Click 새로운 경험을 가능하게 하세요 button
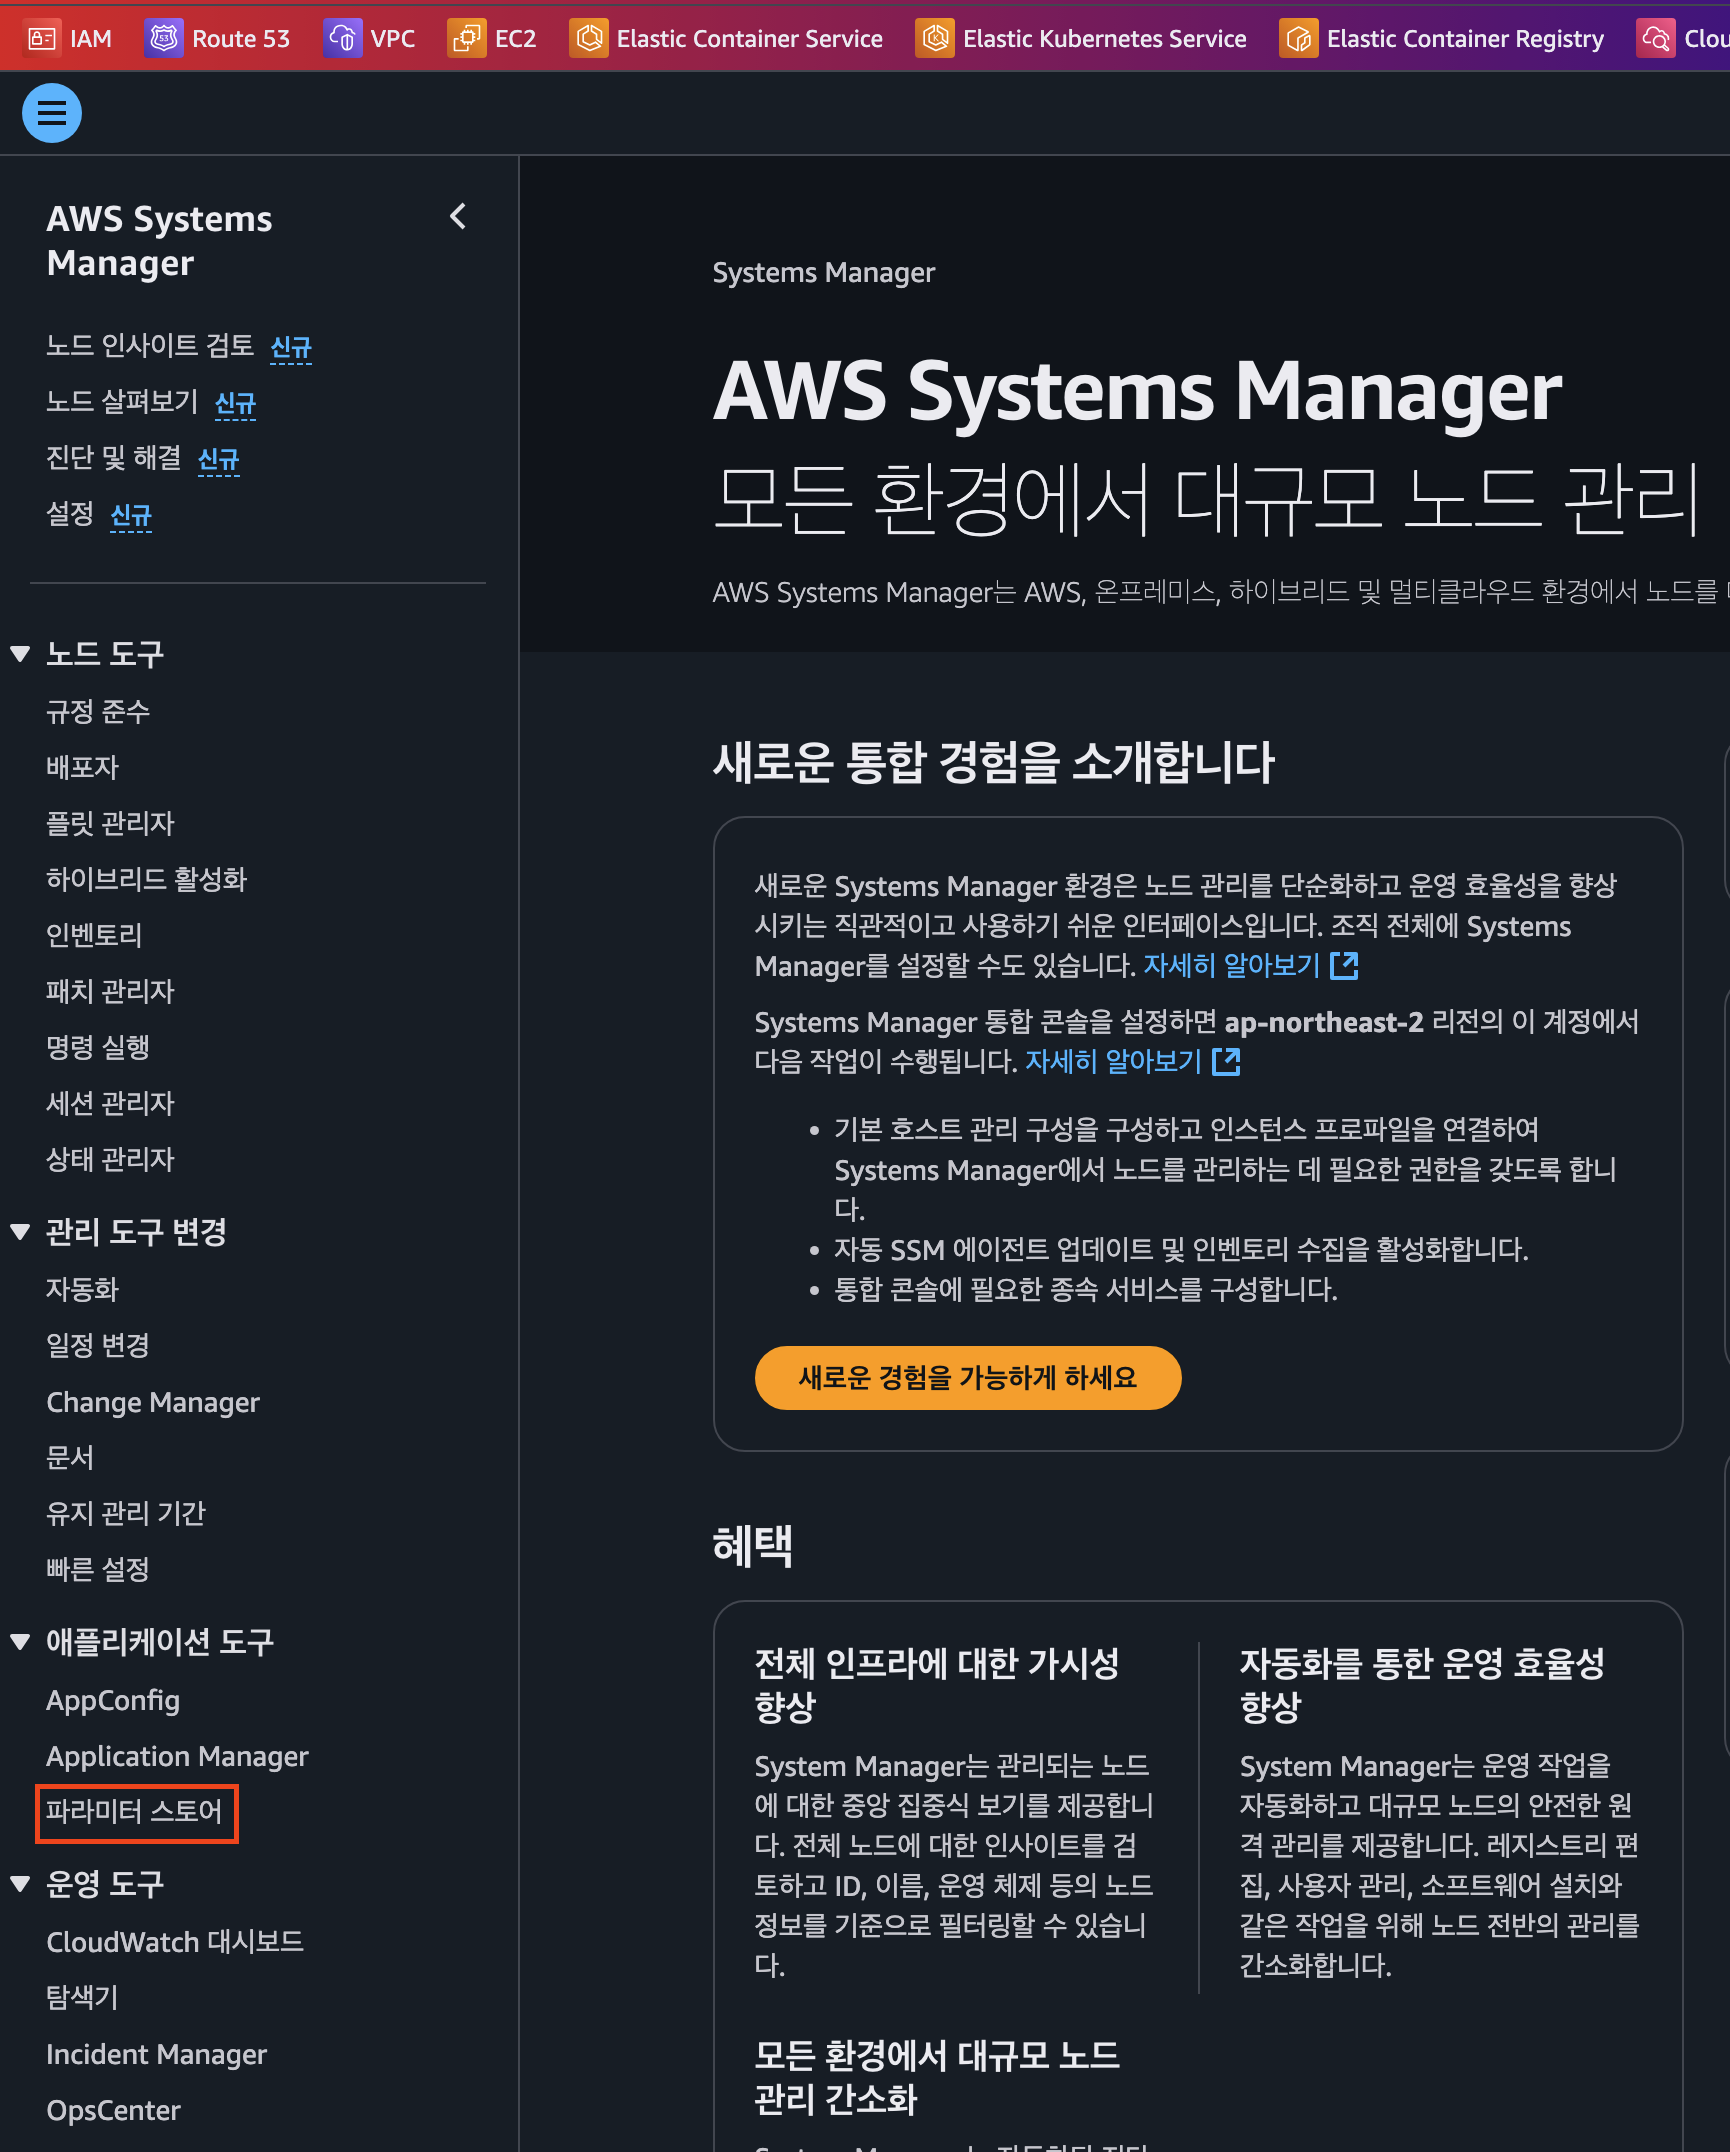The image size is (1730, 2152). (x=968, y=1378)
